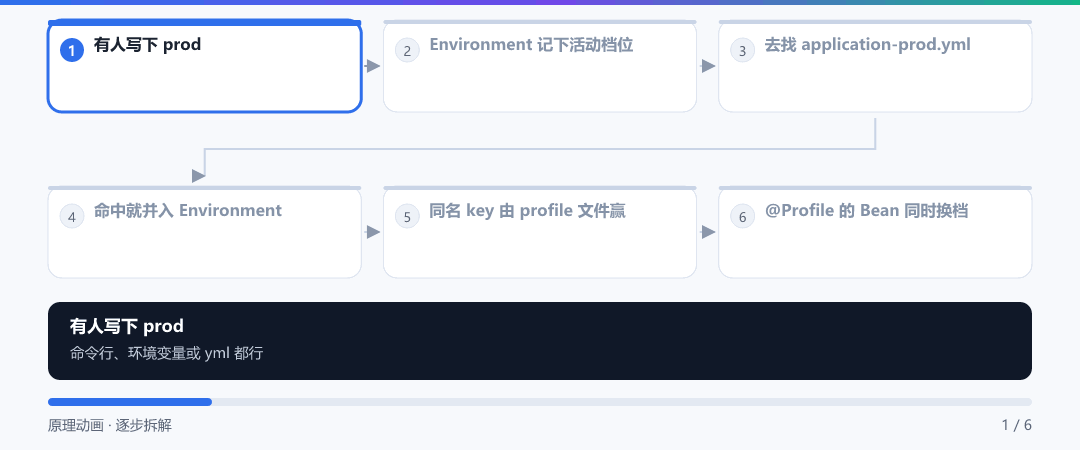
Task: Select step 6 "@Profile 的 Bean 同时换档"
Action: click(875, 232)
